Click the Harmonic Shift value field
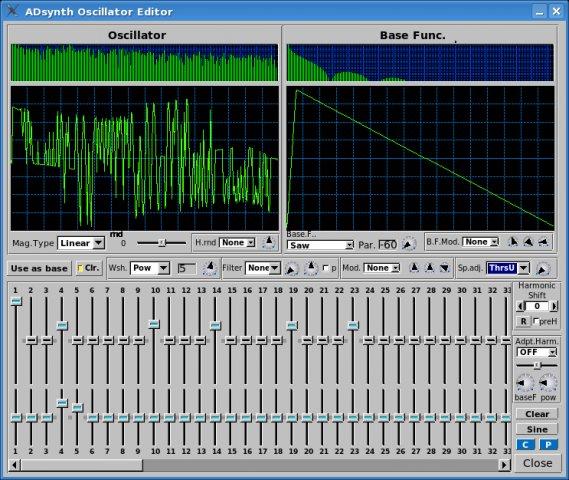This screenshot has height=480, width=569. pos(537,306)
